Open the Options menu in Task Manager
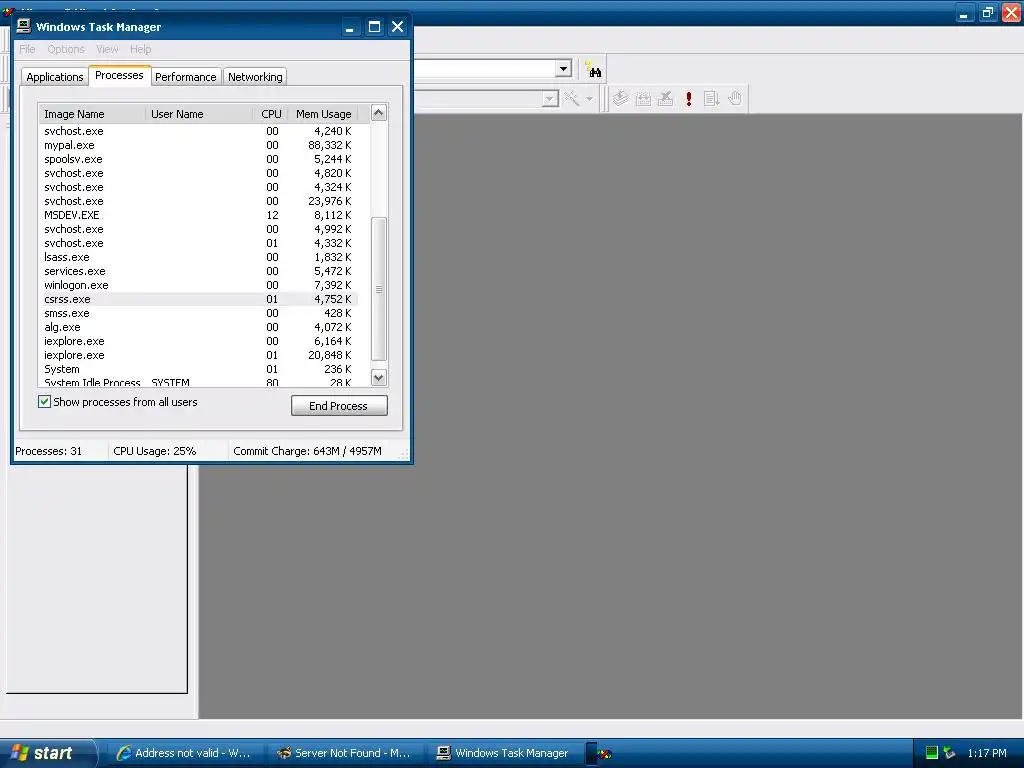The width and height of the screenshot is (1024, 768). [x=65, y=49]
